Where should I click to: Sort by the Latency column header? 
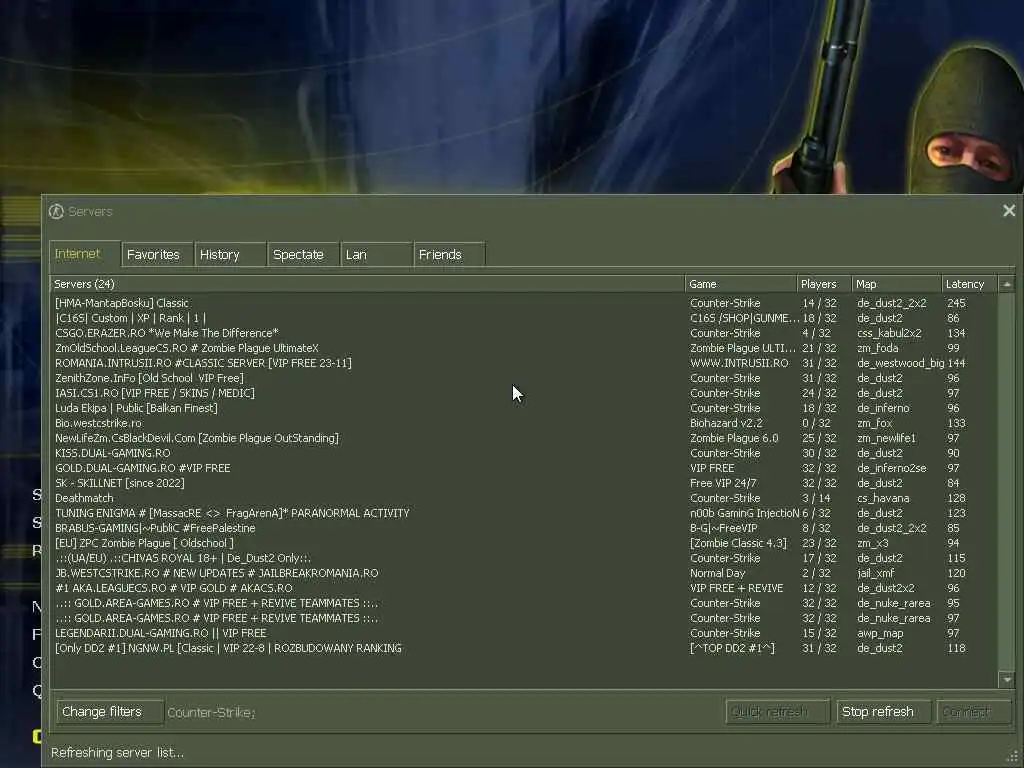pos(970,284)
